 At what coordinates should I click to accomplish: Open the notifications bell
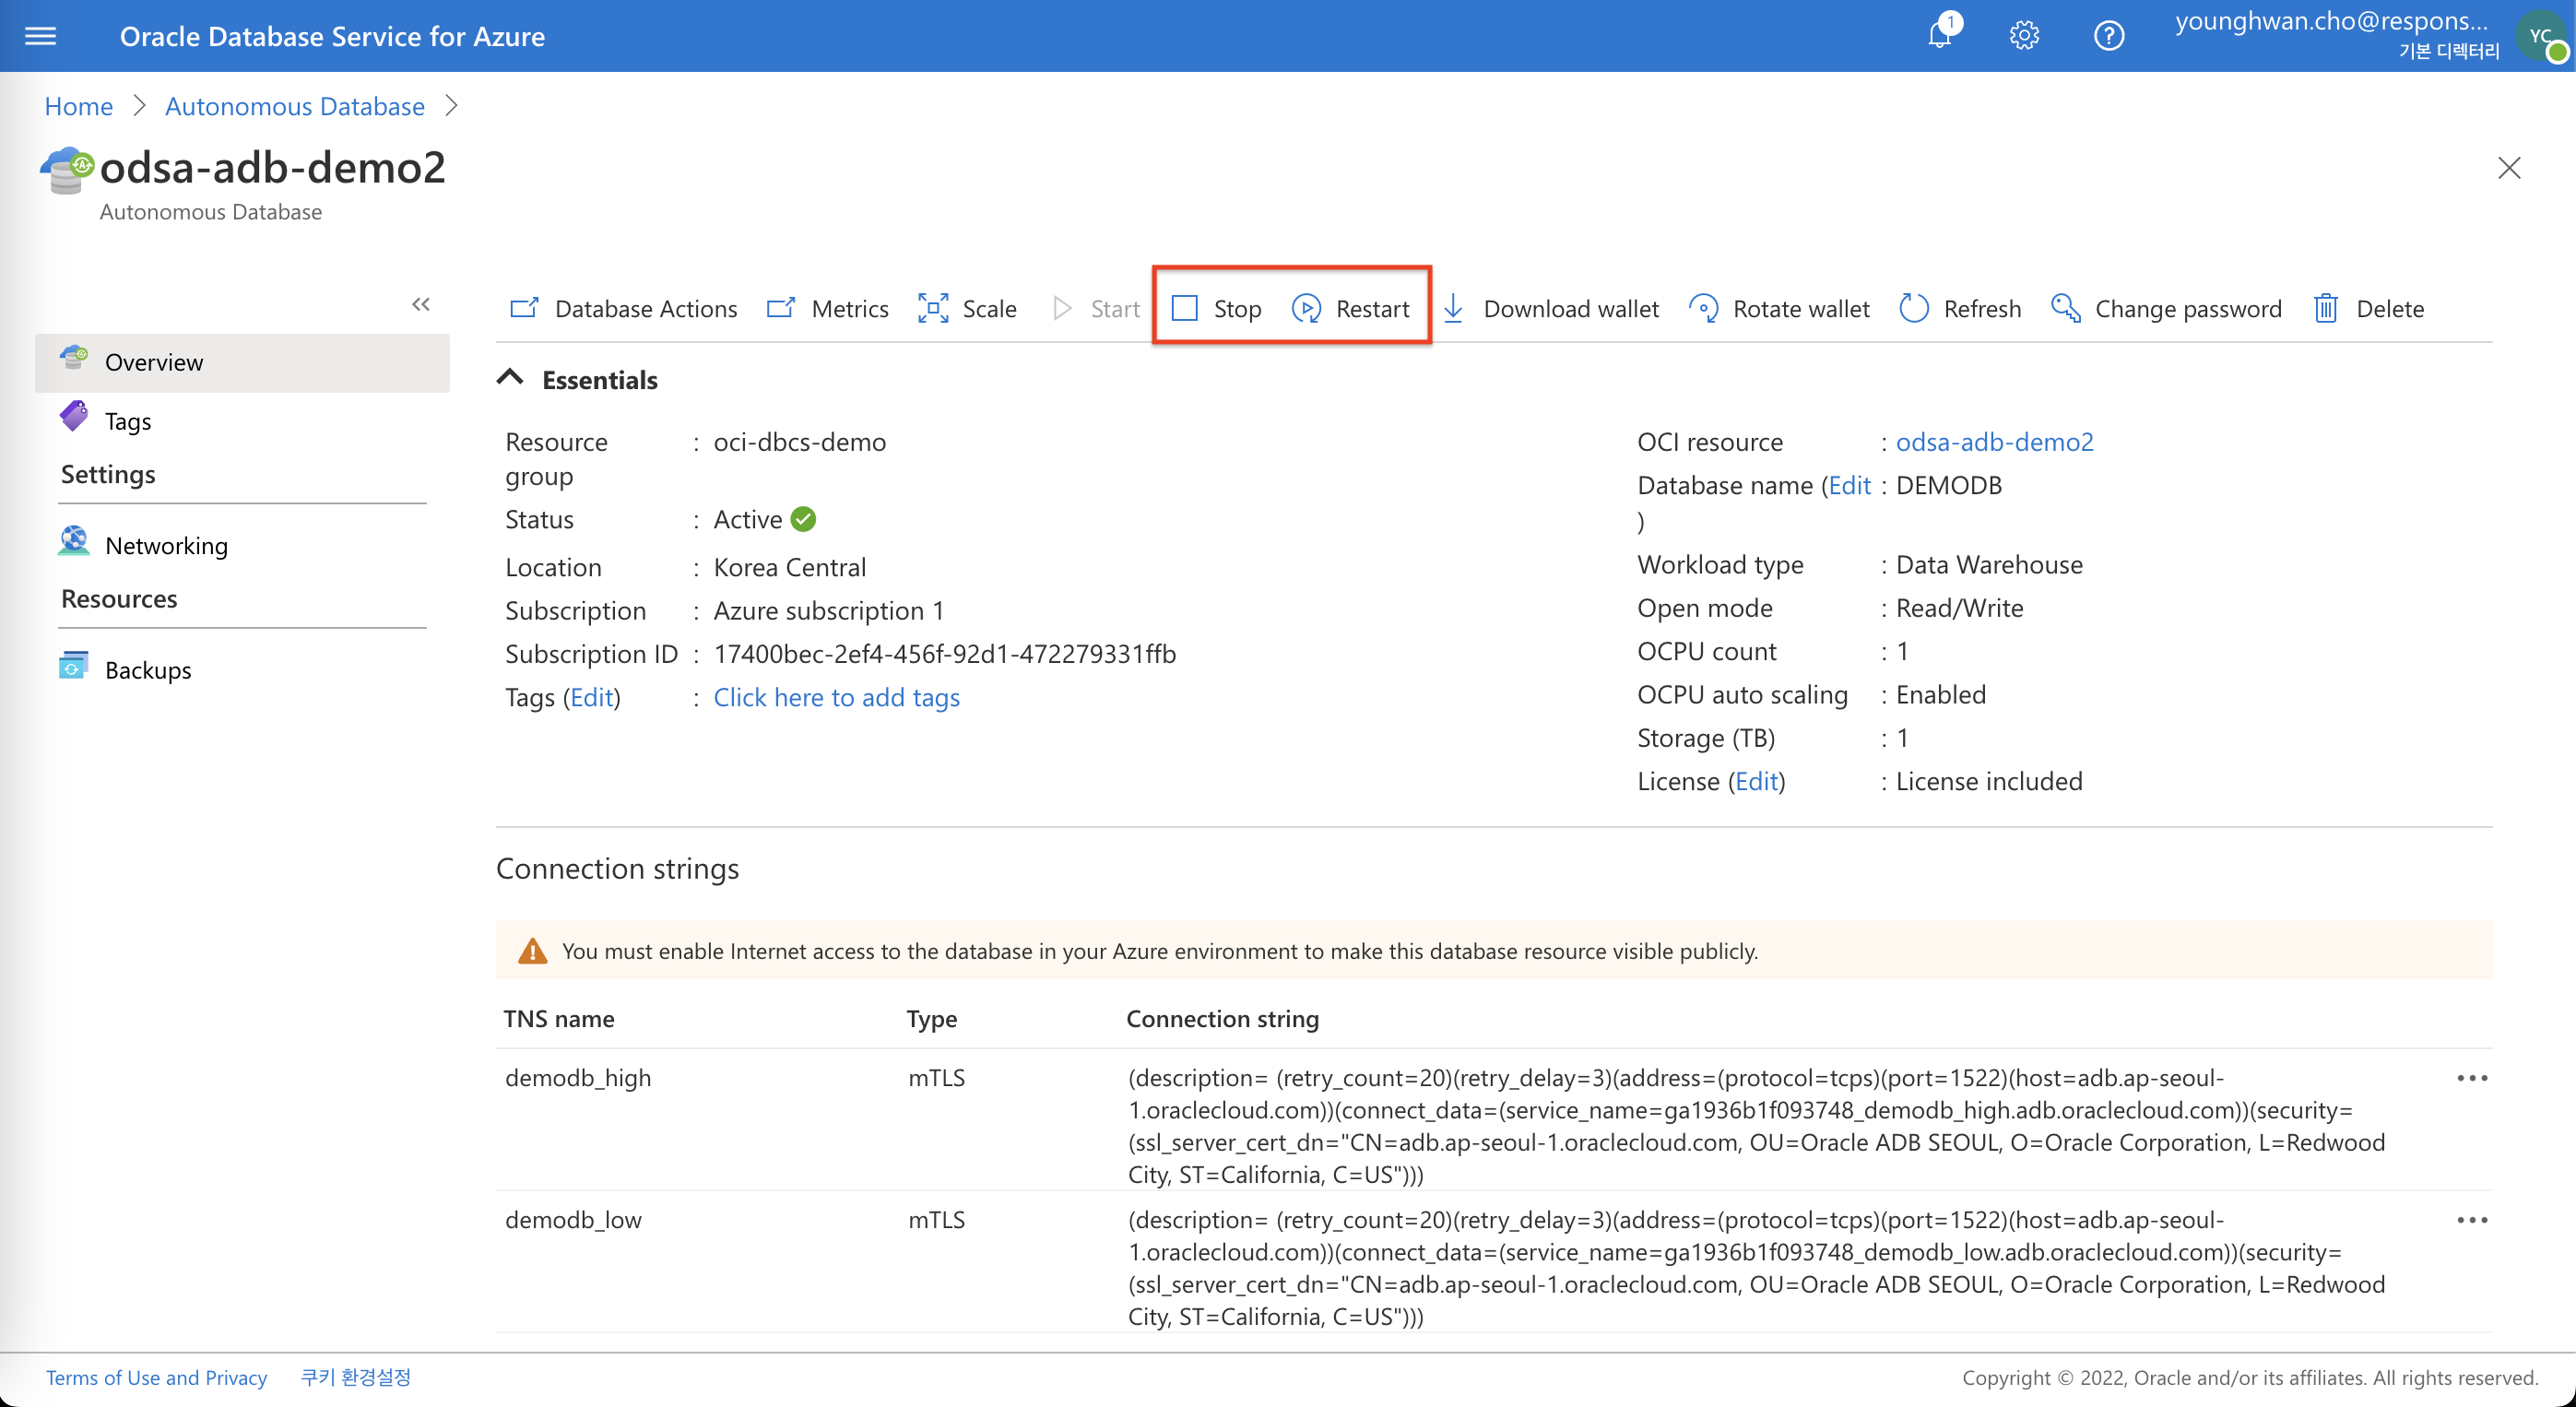point(1941,35)
